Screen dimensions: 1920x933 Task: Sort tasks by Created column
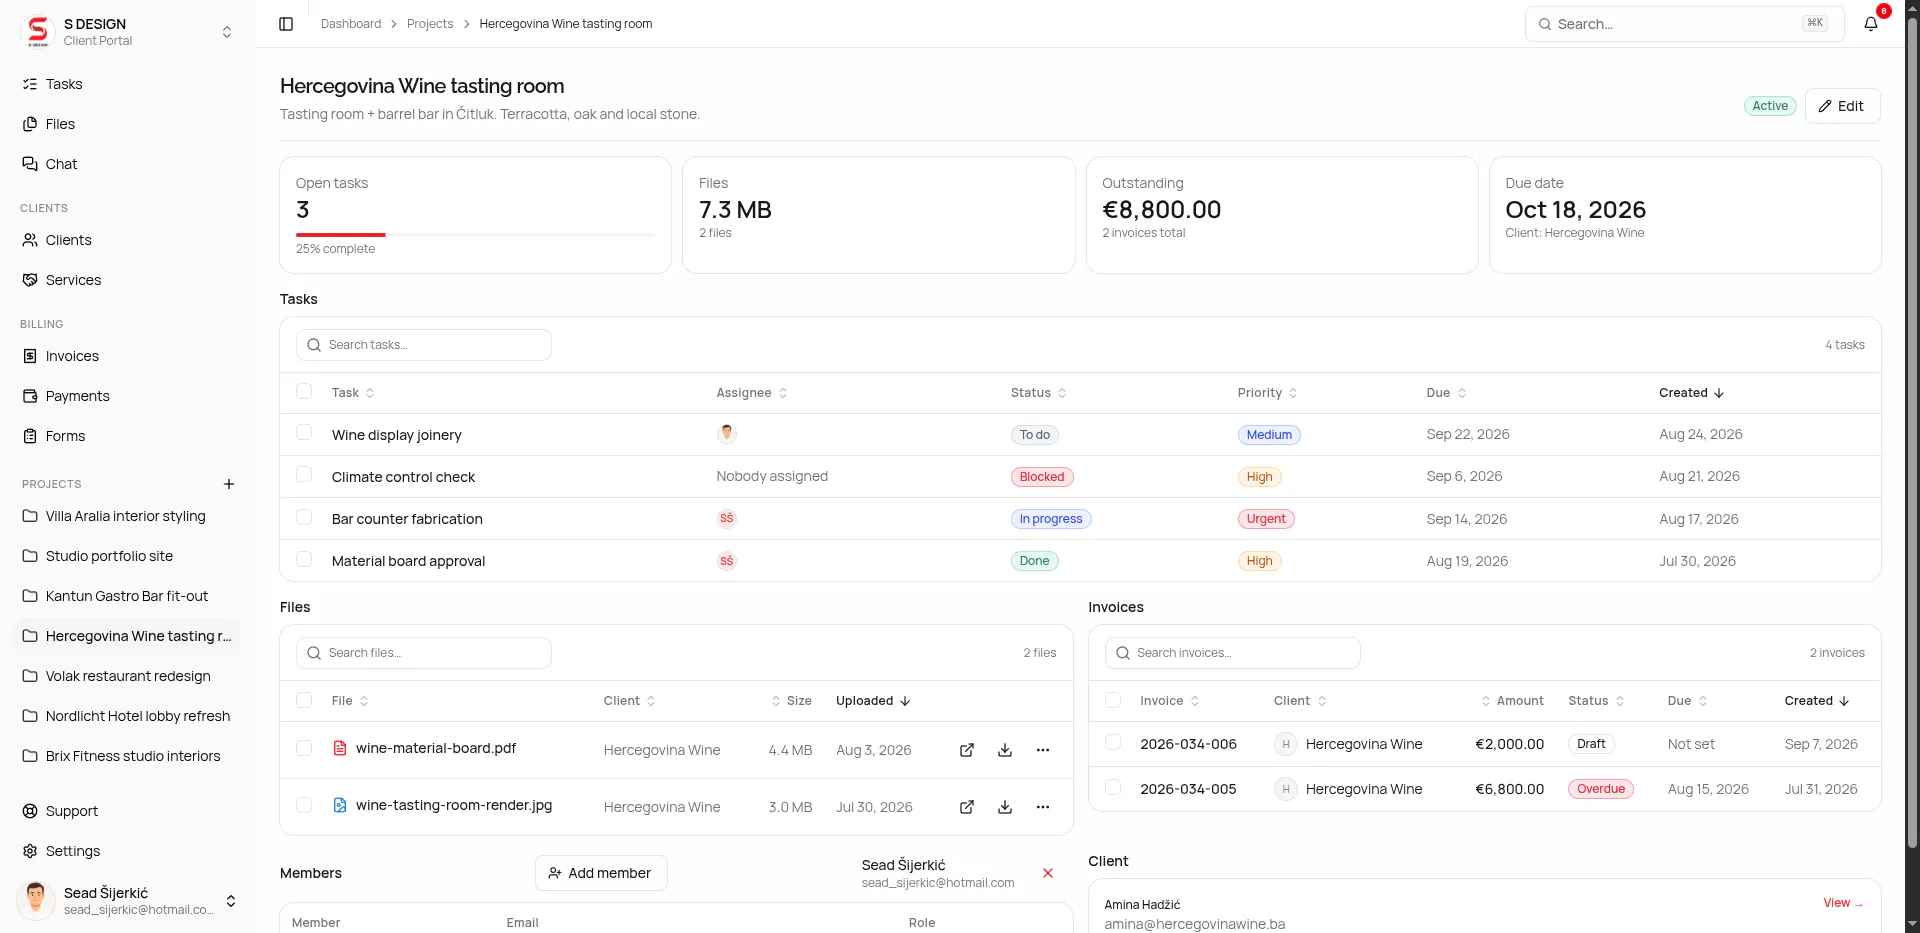[x=1692, y=393]
